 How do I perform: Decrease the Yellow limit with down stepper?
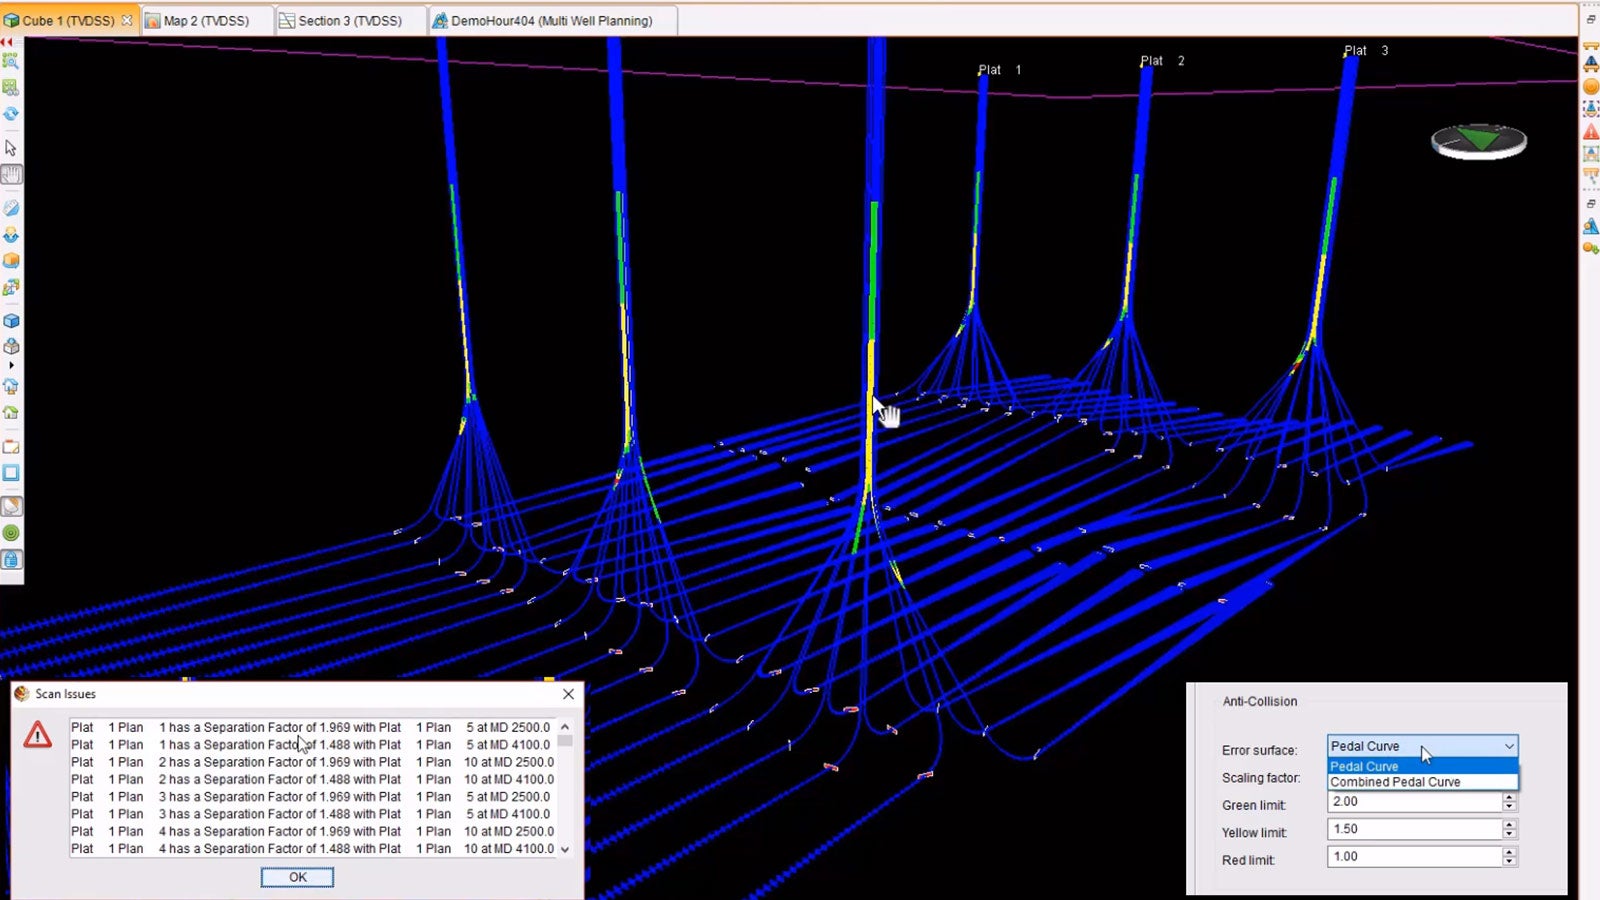point(1510,834)
